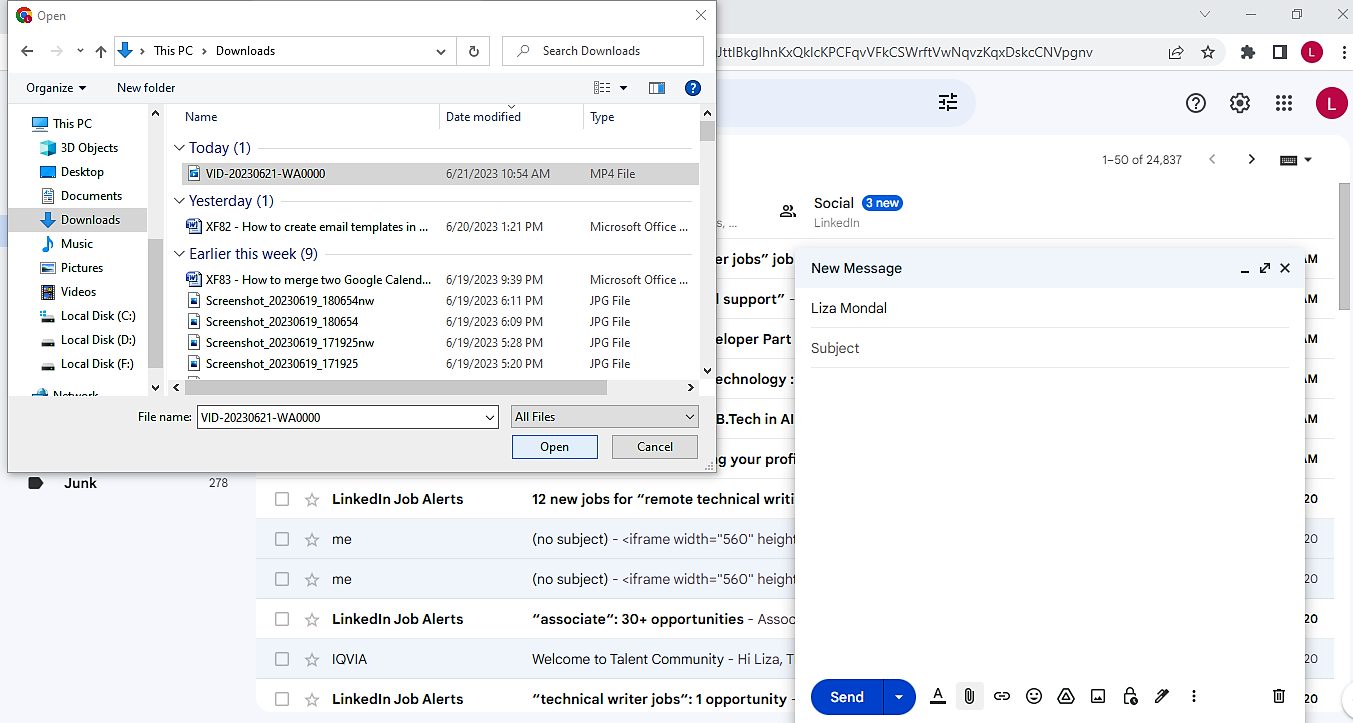
Task: Click the Up folder arrow in Open dialog
Action: point(100,51)
